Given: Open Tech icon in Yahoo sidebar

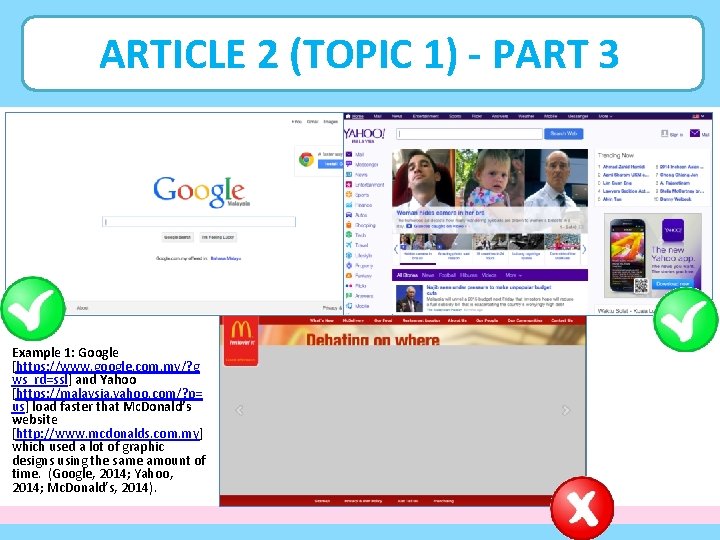Looking at the screenshot, I should pos(349,235).
